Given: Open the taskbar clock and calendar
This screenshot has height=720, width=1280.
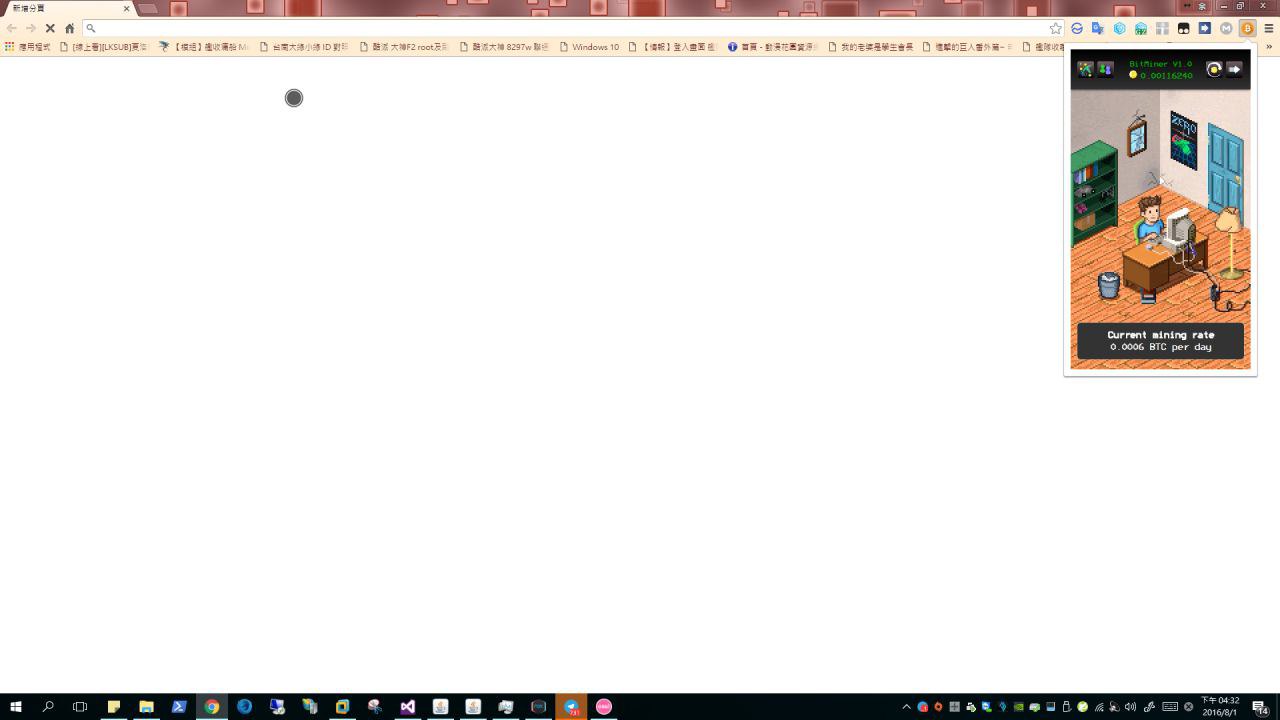Looking at the screenshot, I should point(1220,707).
